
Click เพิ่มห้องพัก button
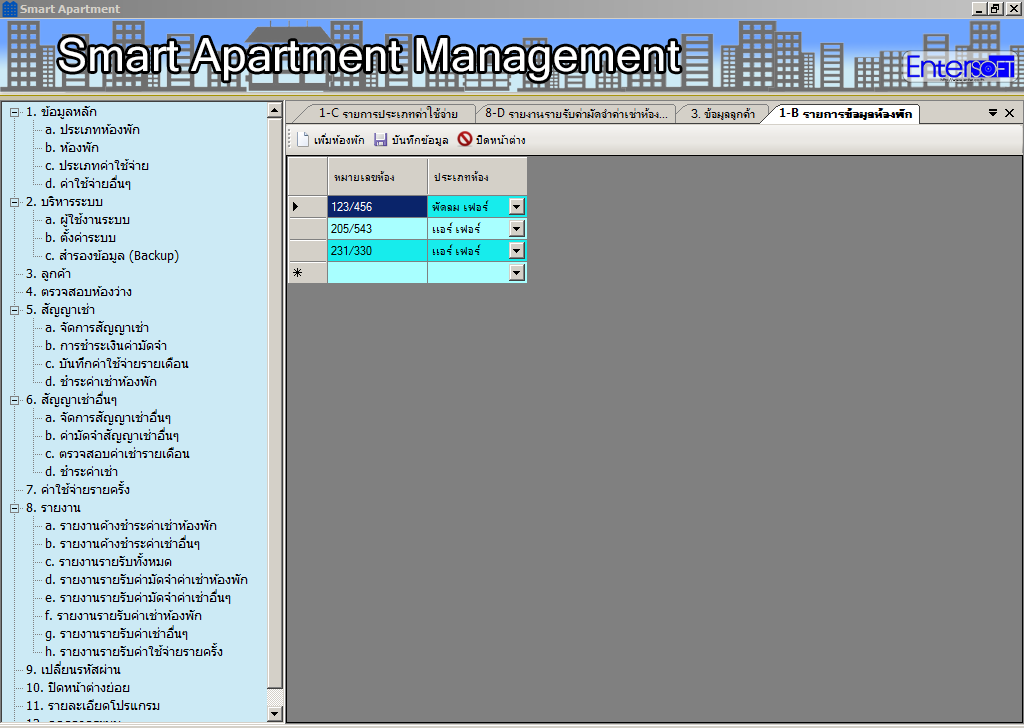pos(330,140)
